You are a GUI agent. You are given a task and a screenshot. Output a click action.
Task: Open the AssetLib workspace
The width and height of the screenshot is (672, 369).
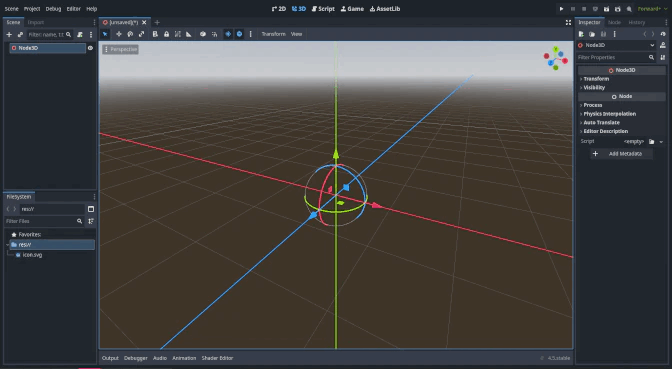pyautogui.click(x=385, y=9)
